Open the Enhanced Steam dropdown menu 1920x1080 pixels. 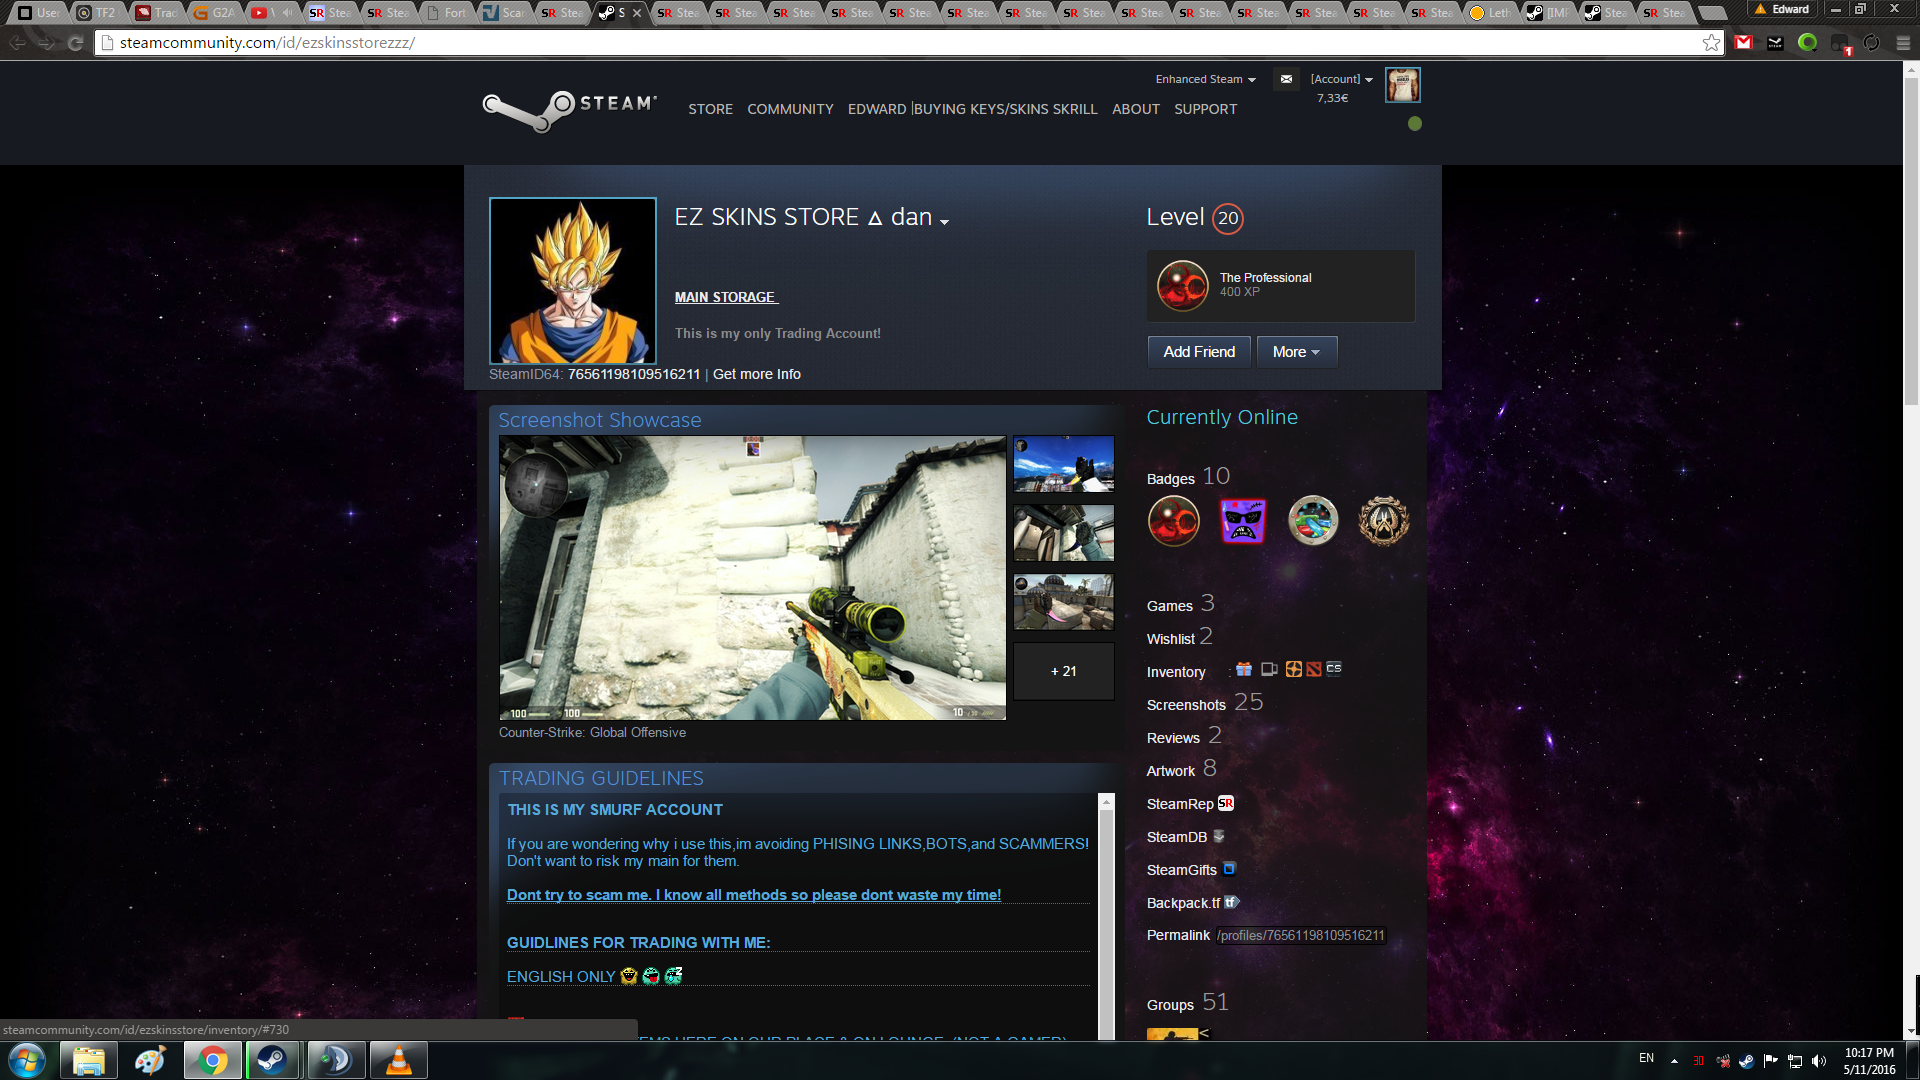click(x=1205, y=79)
